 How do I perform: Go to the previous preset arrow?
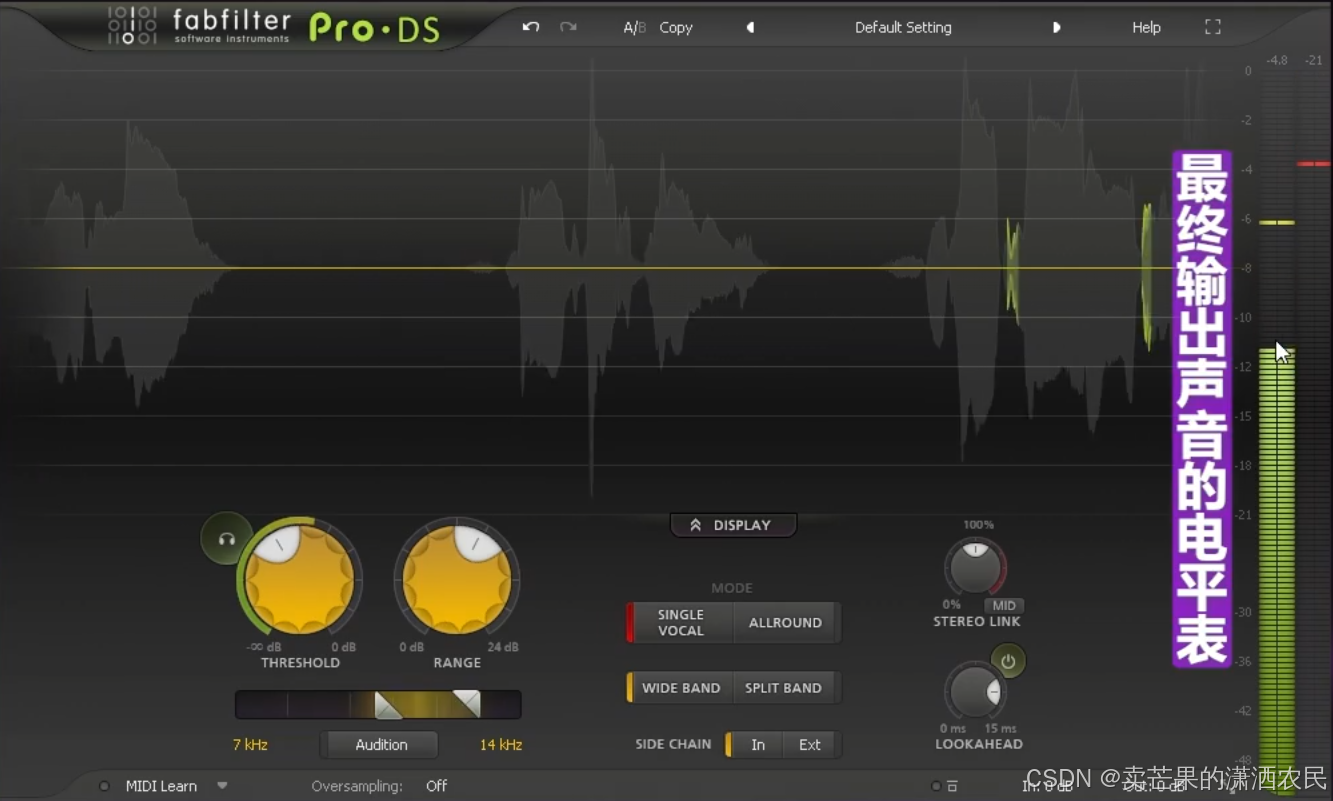pos(750,28)
